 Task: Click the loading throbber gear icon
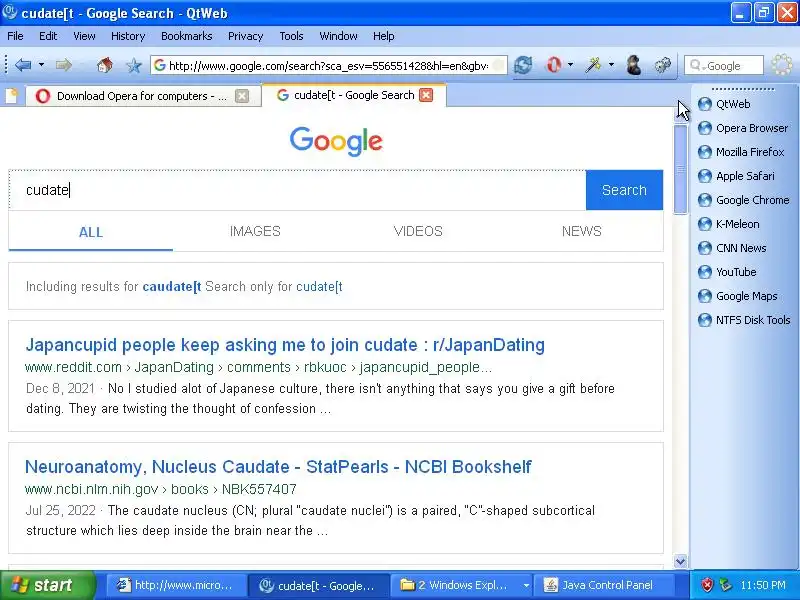click(x=781, y=65)
